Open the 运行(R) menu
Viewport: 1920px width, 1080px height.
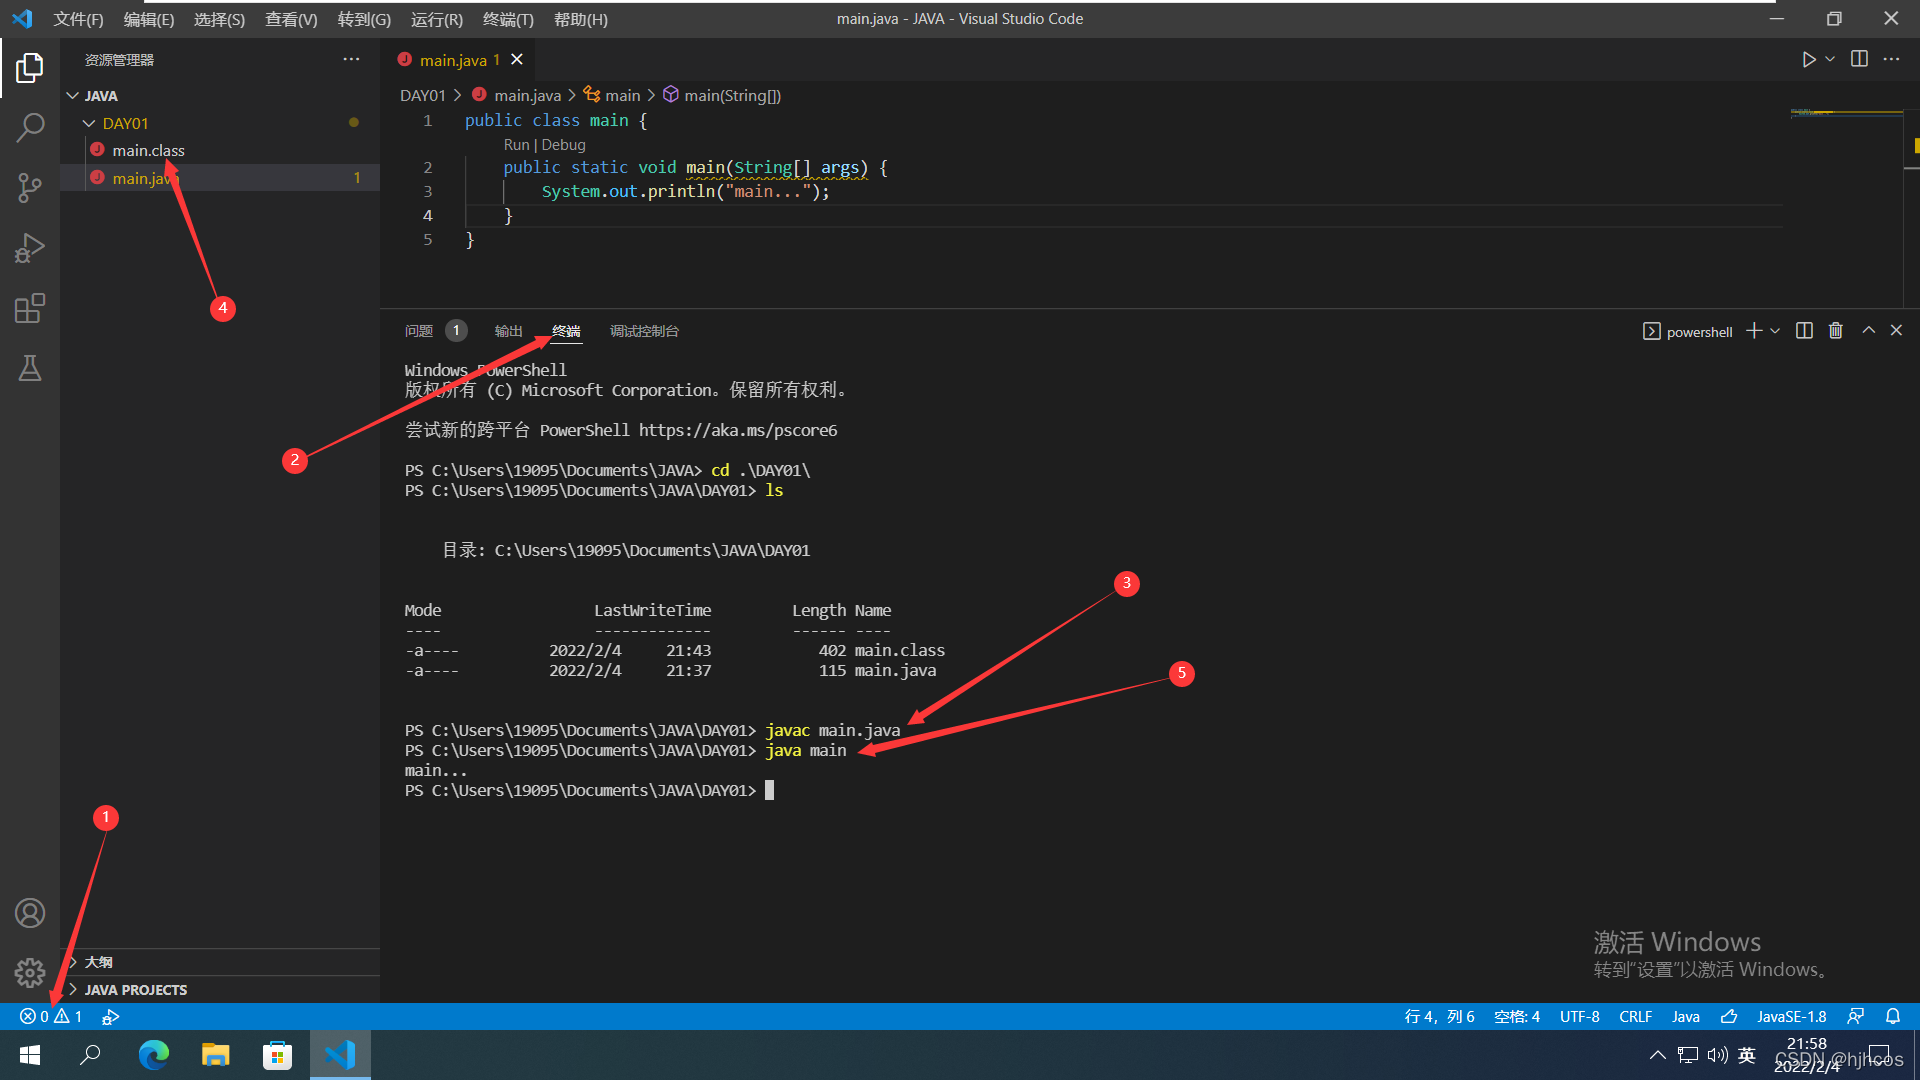[437, 19]
